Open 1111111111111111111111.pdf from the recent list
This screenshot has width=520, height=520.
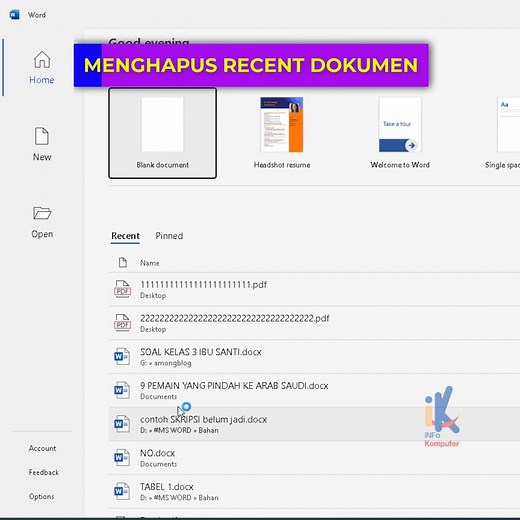tap(314, 289)
